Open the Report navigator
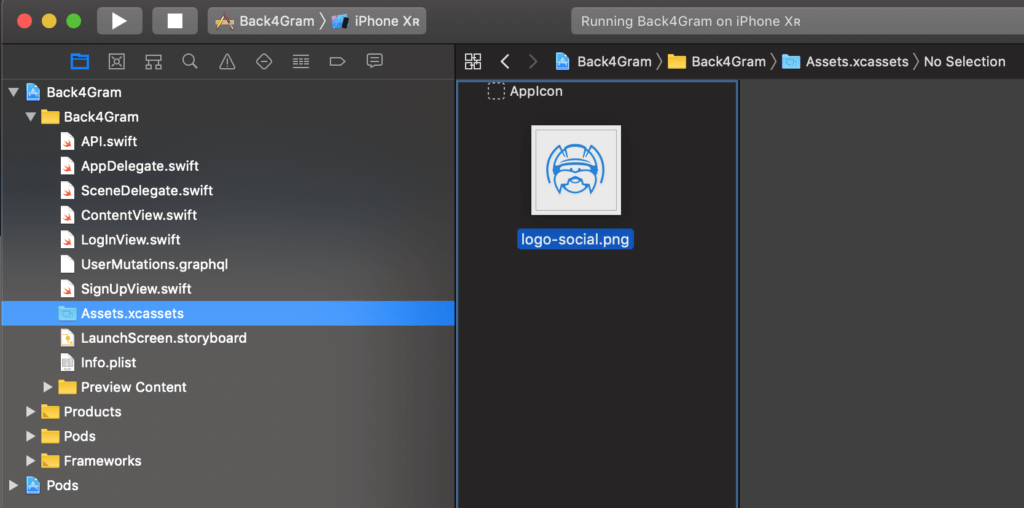Screen dimensions: 1024x508 pyautogui.click(x=374, y=61)
